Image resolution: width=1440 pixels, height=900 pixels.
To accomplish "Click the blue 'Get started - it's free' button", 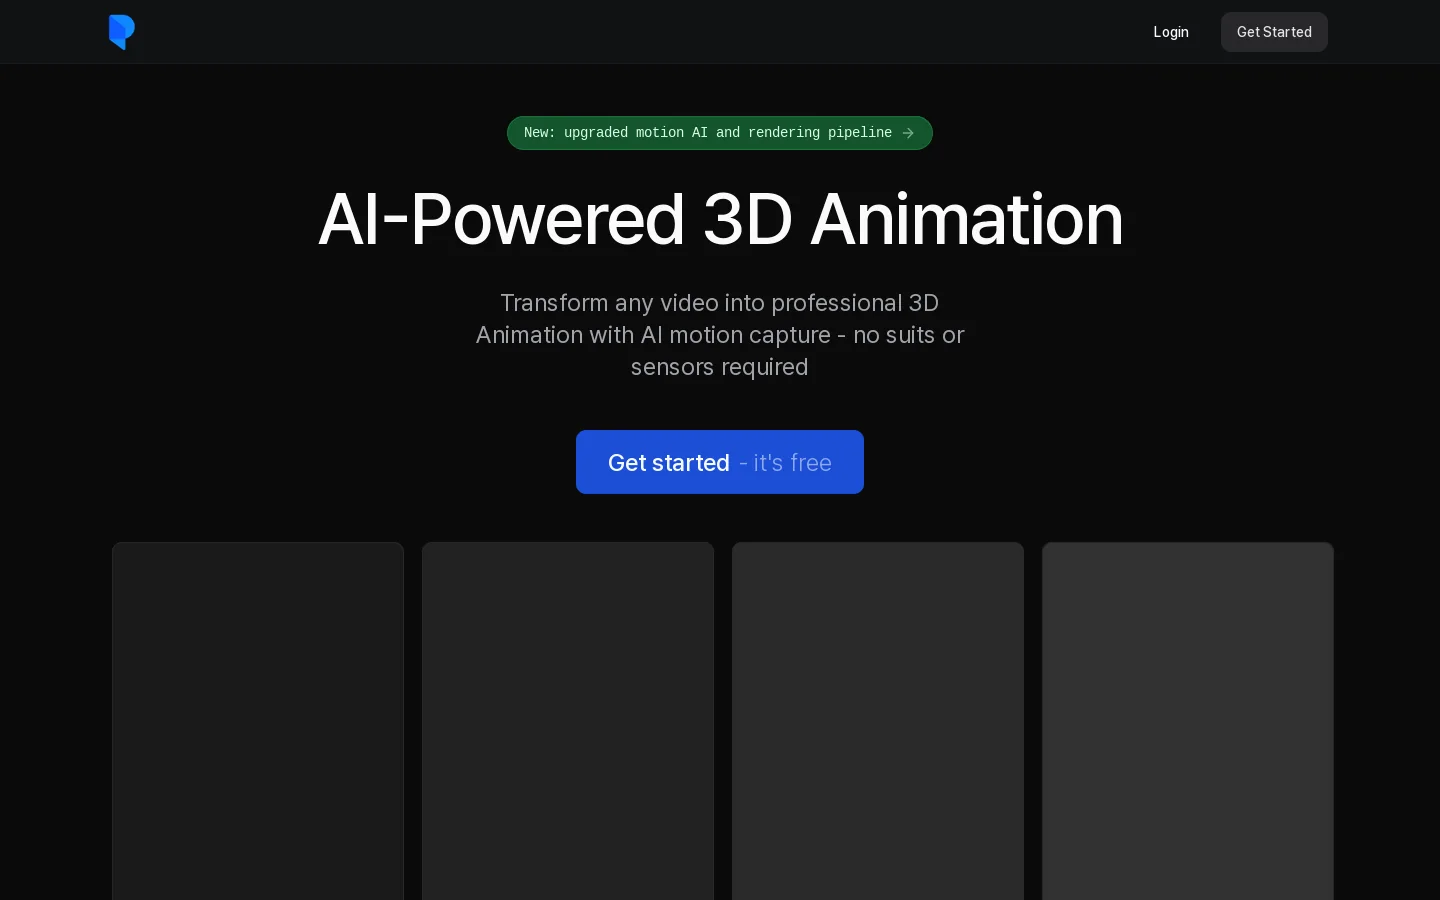I will (x=720, y=462).
